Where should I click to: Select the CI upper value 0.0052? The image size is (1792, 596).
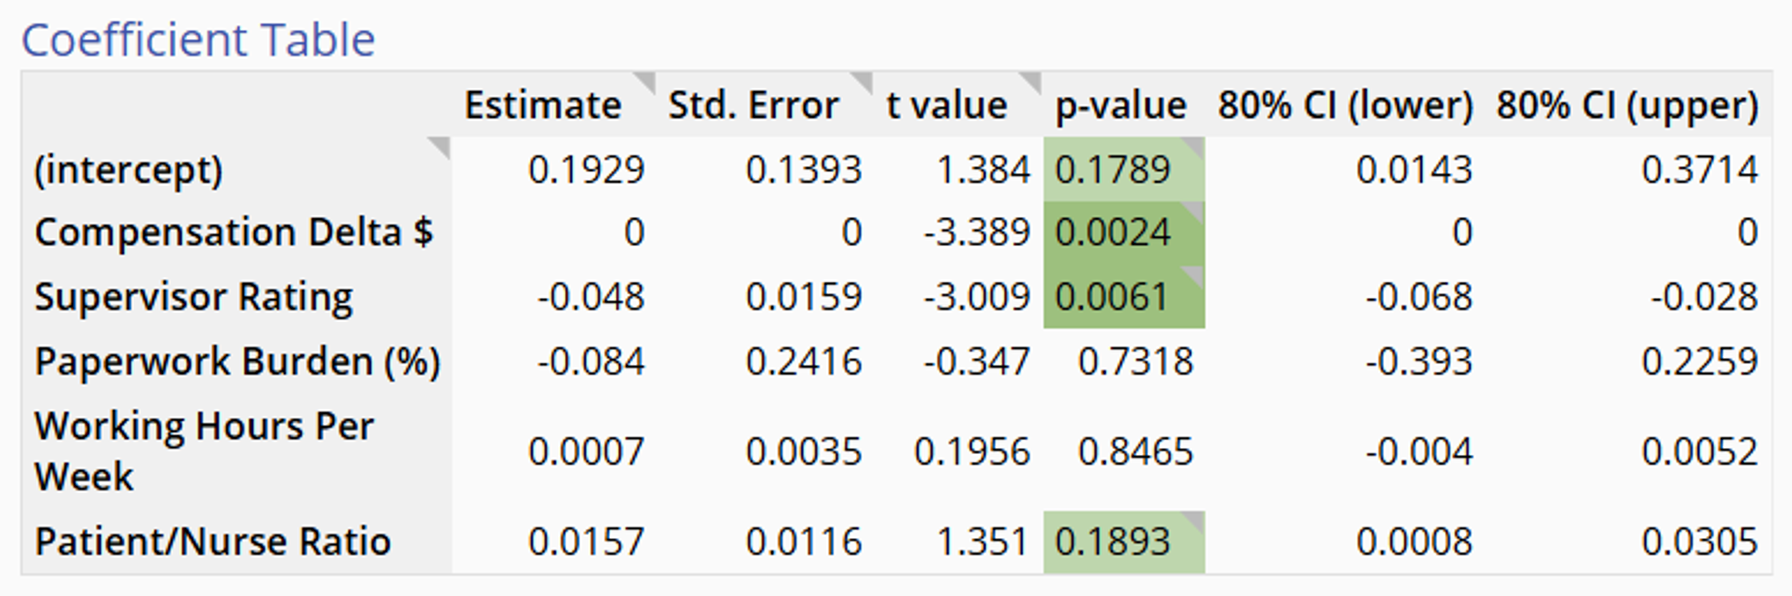1700,451
